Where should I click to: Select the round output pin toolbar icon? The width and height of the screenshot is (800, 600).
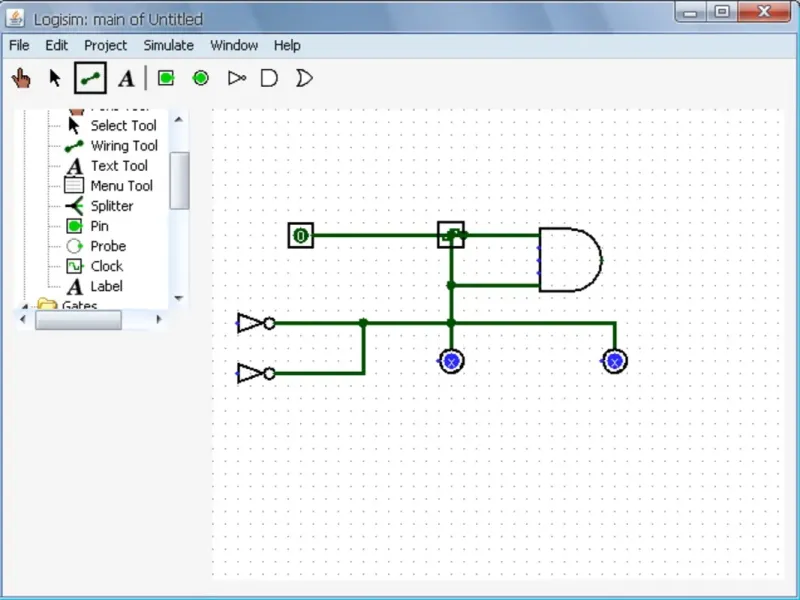(x=200, y=78)
